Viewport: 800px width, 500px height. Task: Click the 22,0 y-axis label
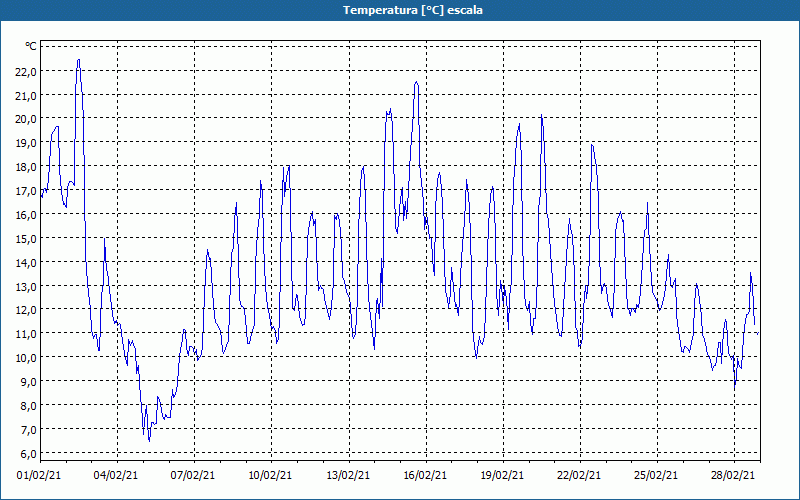click(x=26, y=71)
